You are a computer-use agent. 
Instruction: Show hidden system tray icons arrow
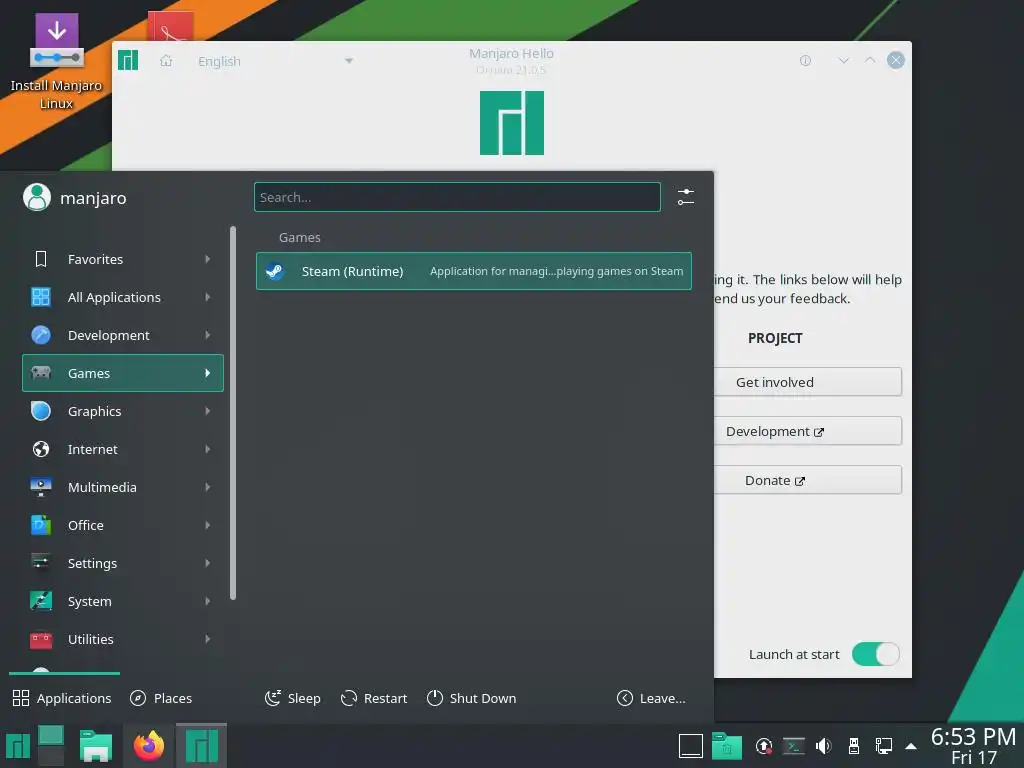point(911,746)
